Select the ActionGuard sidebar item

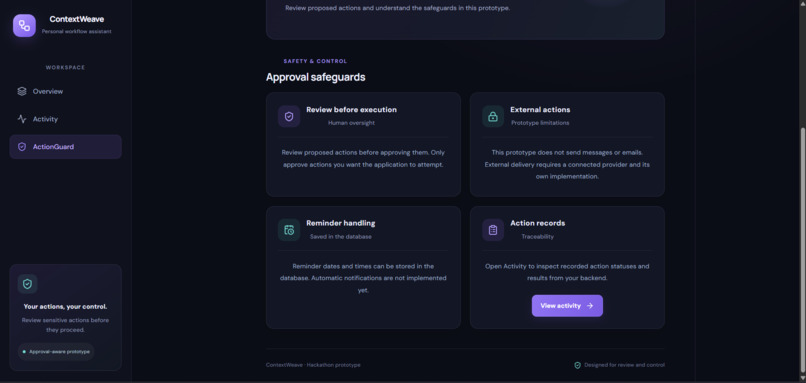point(65,147)
